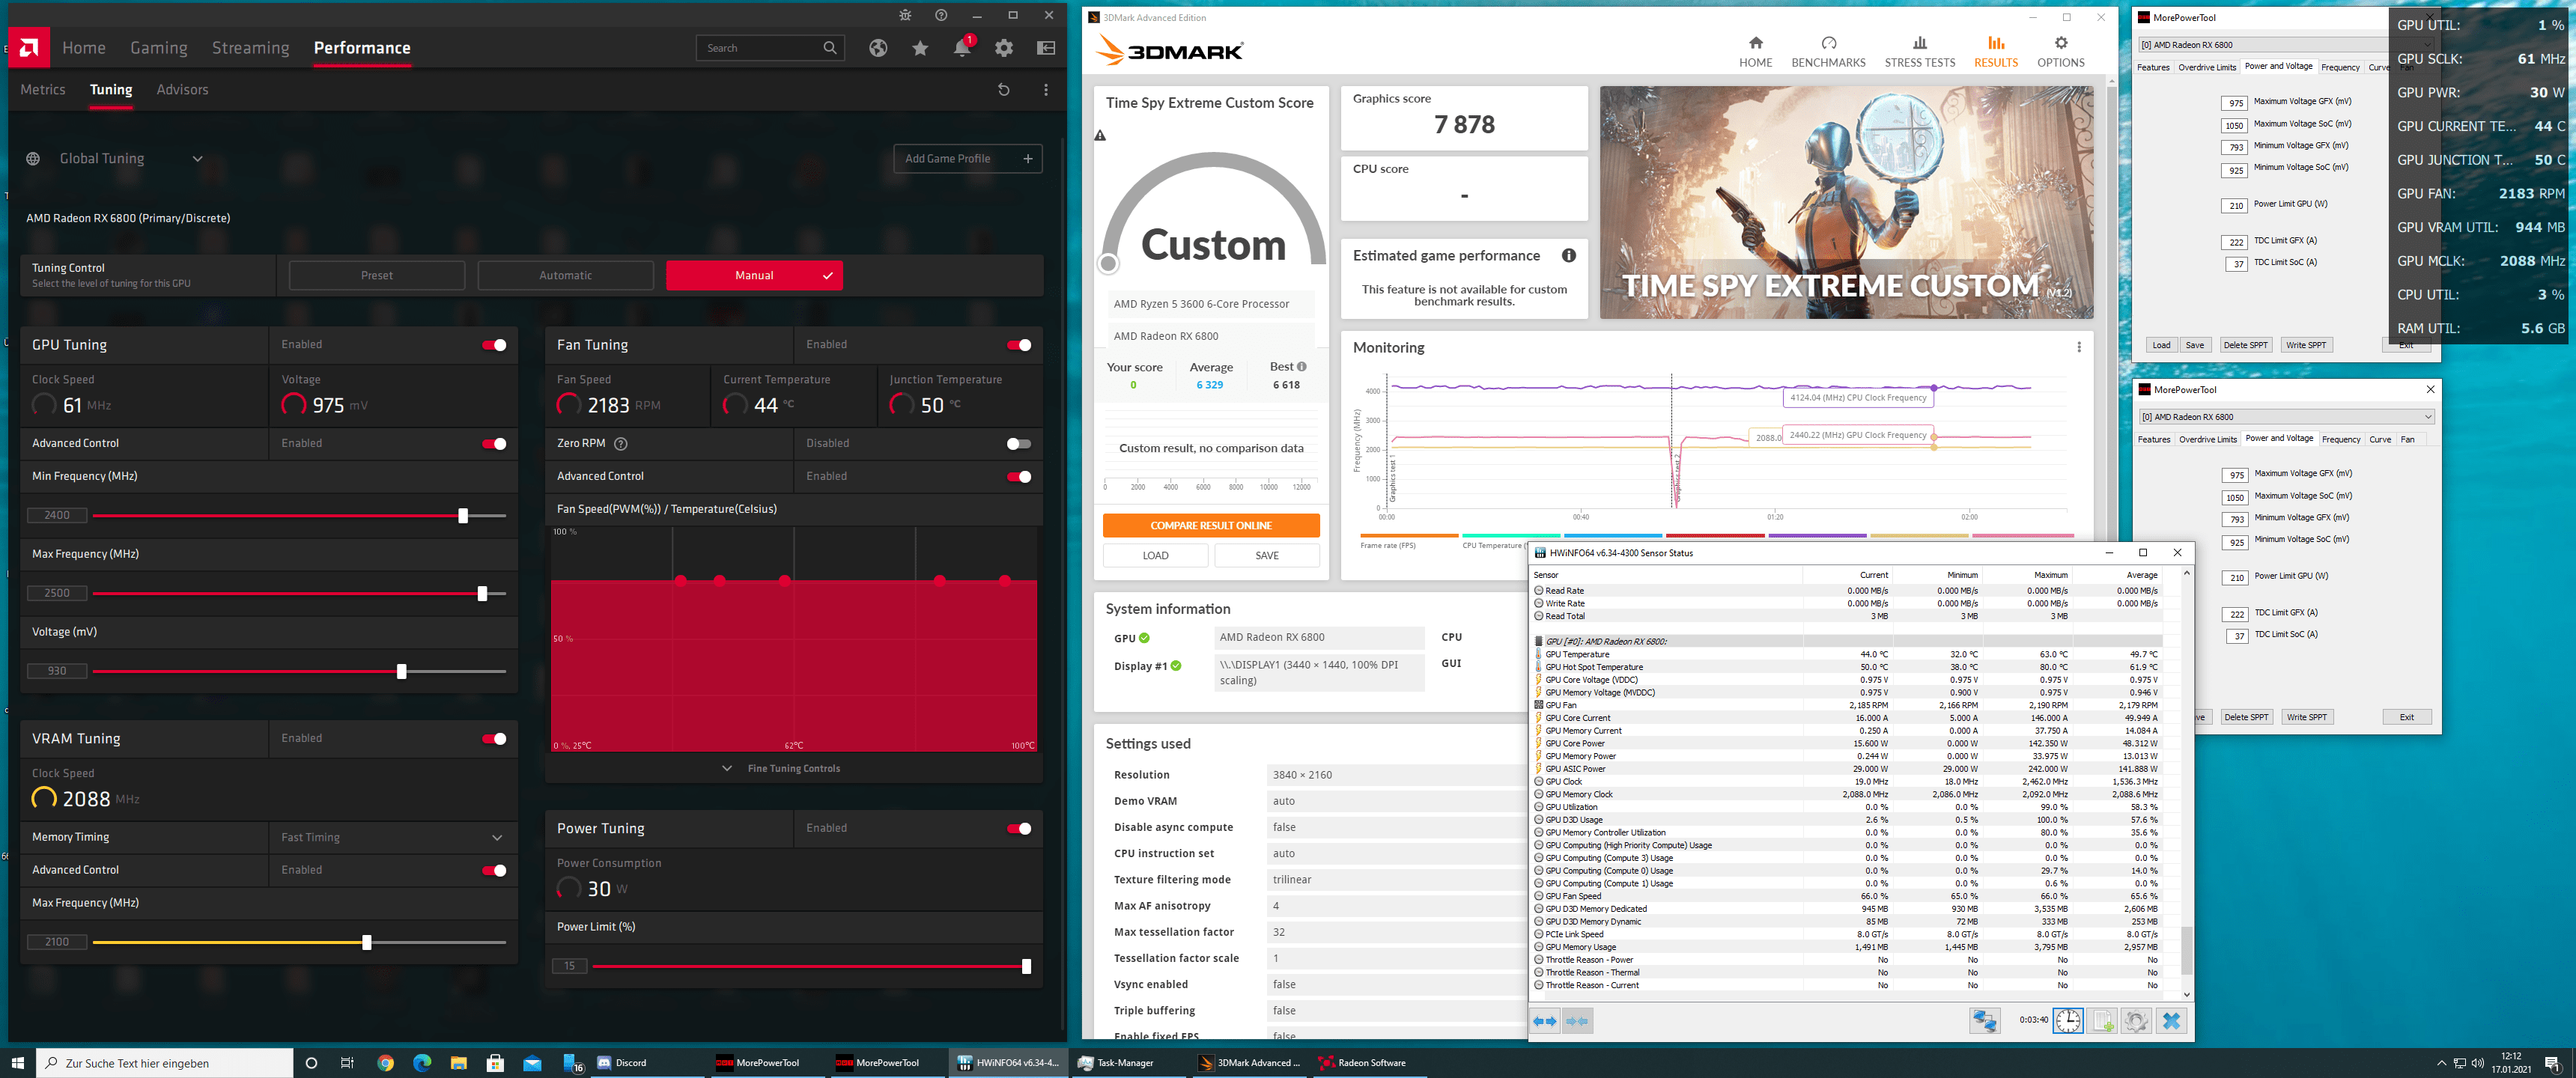Click the Radeon Search field

tap(770, 48)
